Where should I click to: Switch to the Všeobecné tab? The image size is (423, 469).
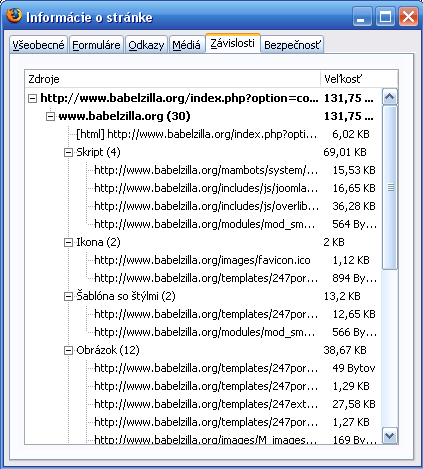(38, 45)
